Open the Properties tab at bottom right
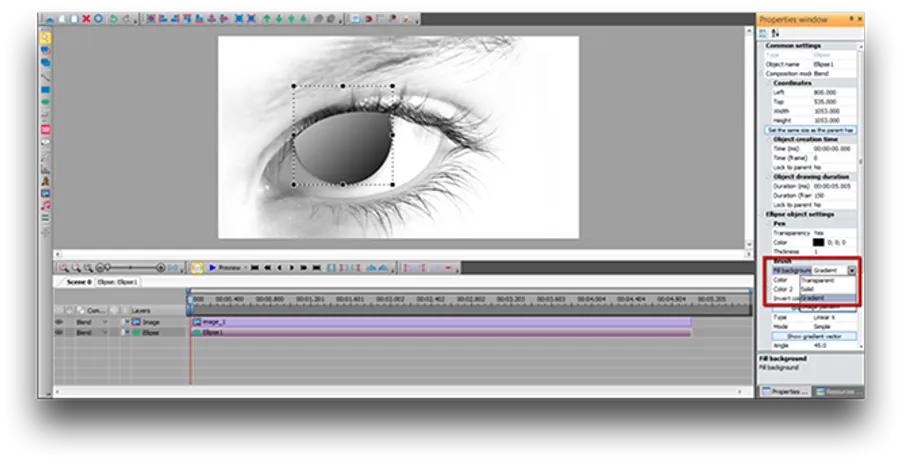This screenshot has width=900, height=459. (785, 391)
